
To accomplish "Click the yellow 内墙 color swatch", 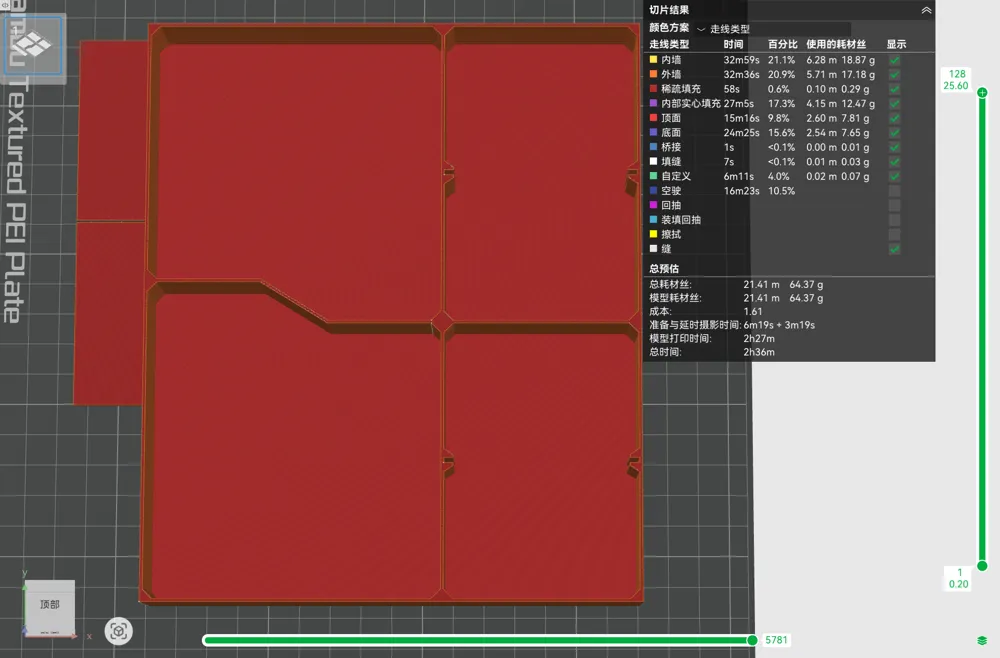I will tap(653, 59).
